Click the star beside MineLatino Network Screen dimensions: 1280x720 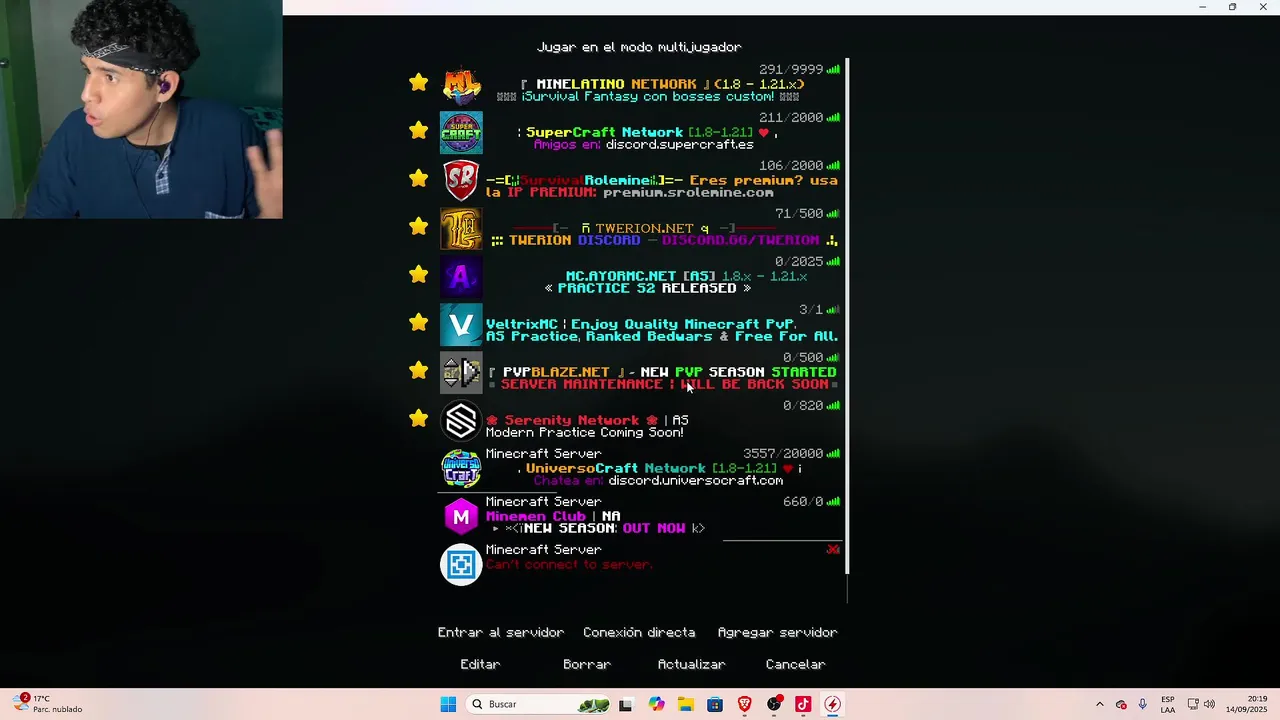point(418,82)
